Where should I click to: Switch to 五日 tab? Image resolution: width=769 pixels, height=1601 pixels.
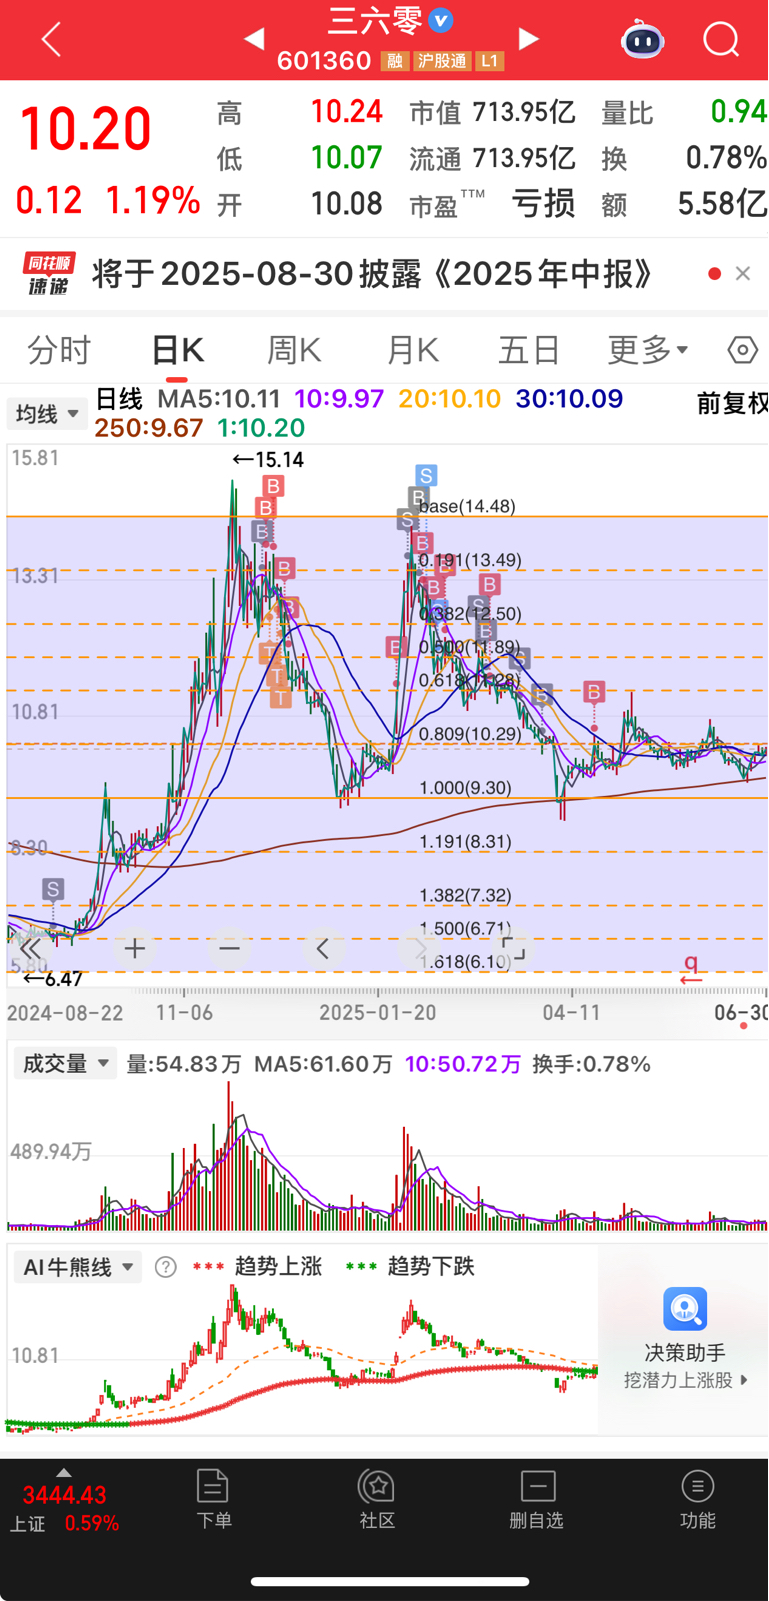[528, 350]
